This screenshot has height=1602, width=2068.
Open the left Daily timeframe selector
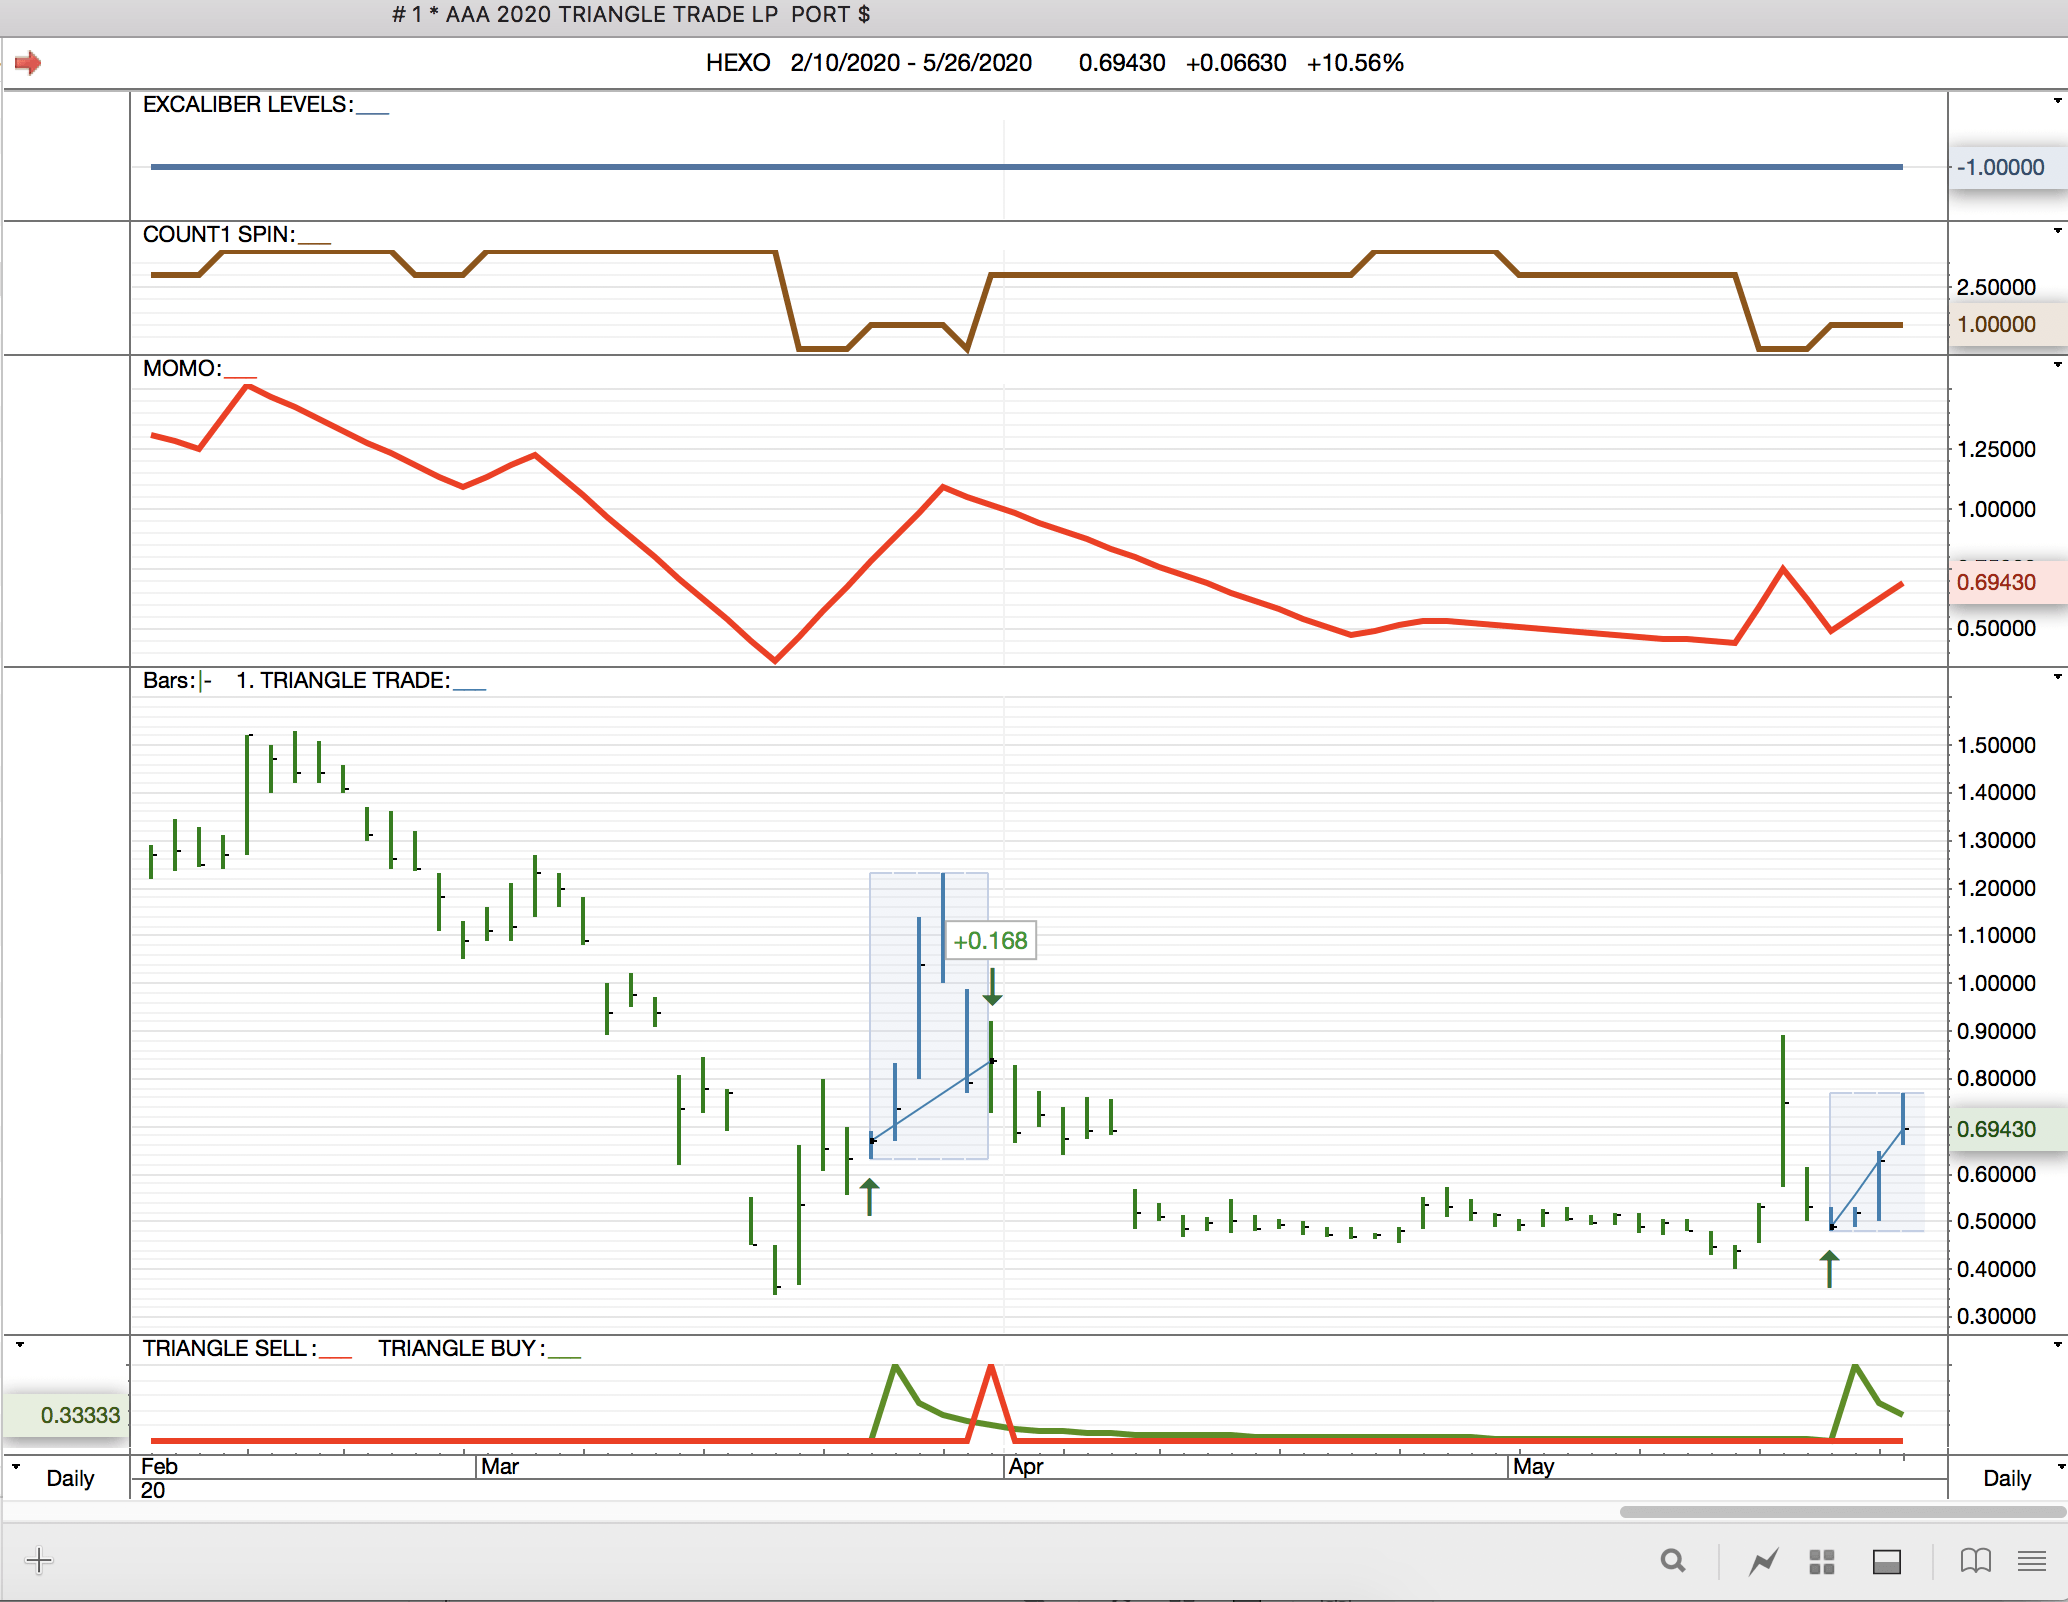(x=69, y=1478)
